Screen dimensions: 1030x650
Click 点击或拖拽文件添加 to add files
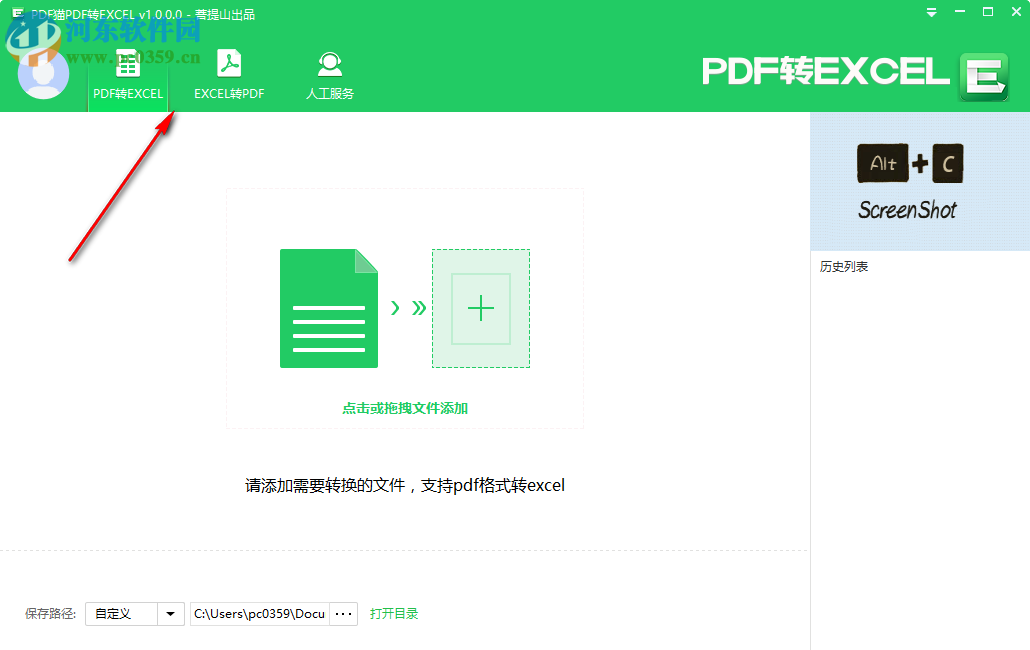tap(404, 408)
